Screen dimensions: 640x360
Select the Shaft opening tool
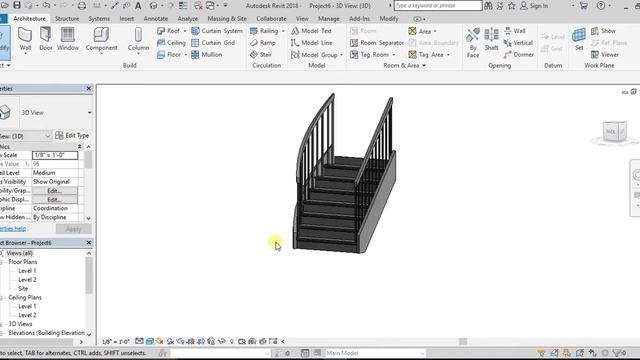point(491,40)
